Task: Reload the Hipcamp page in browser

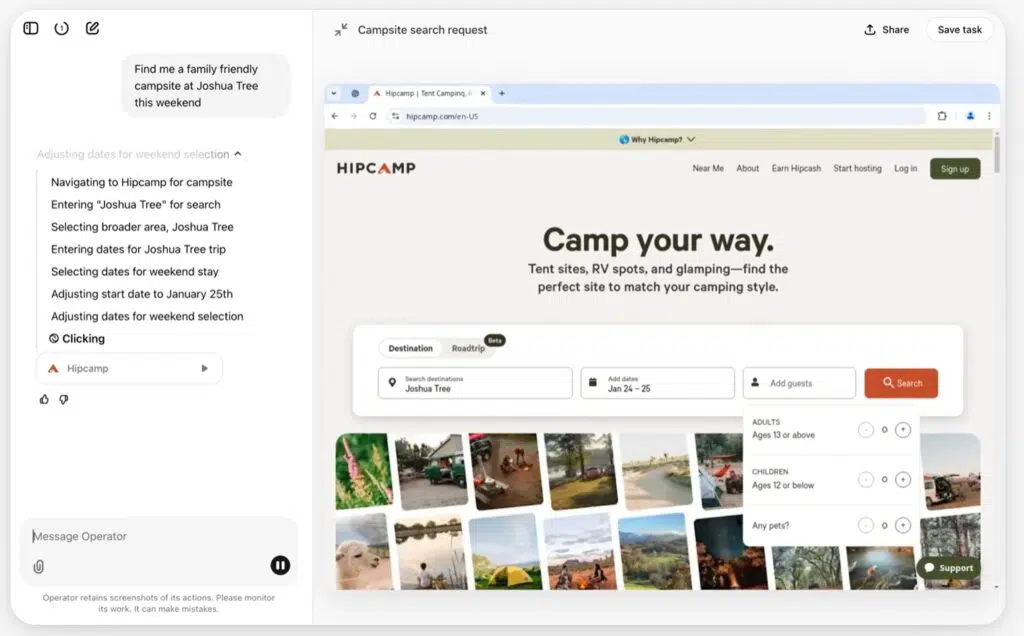Action: [x=373, y=116]
